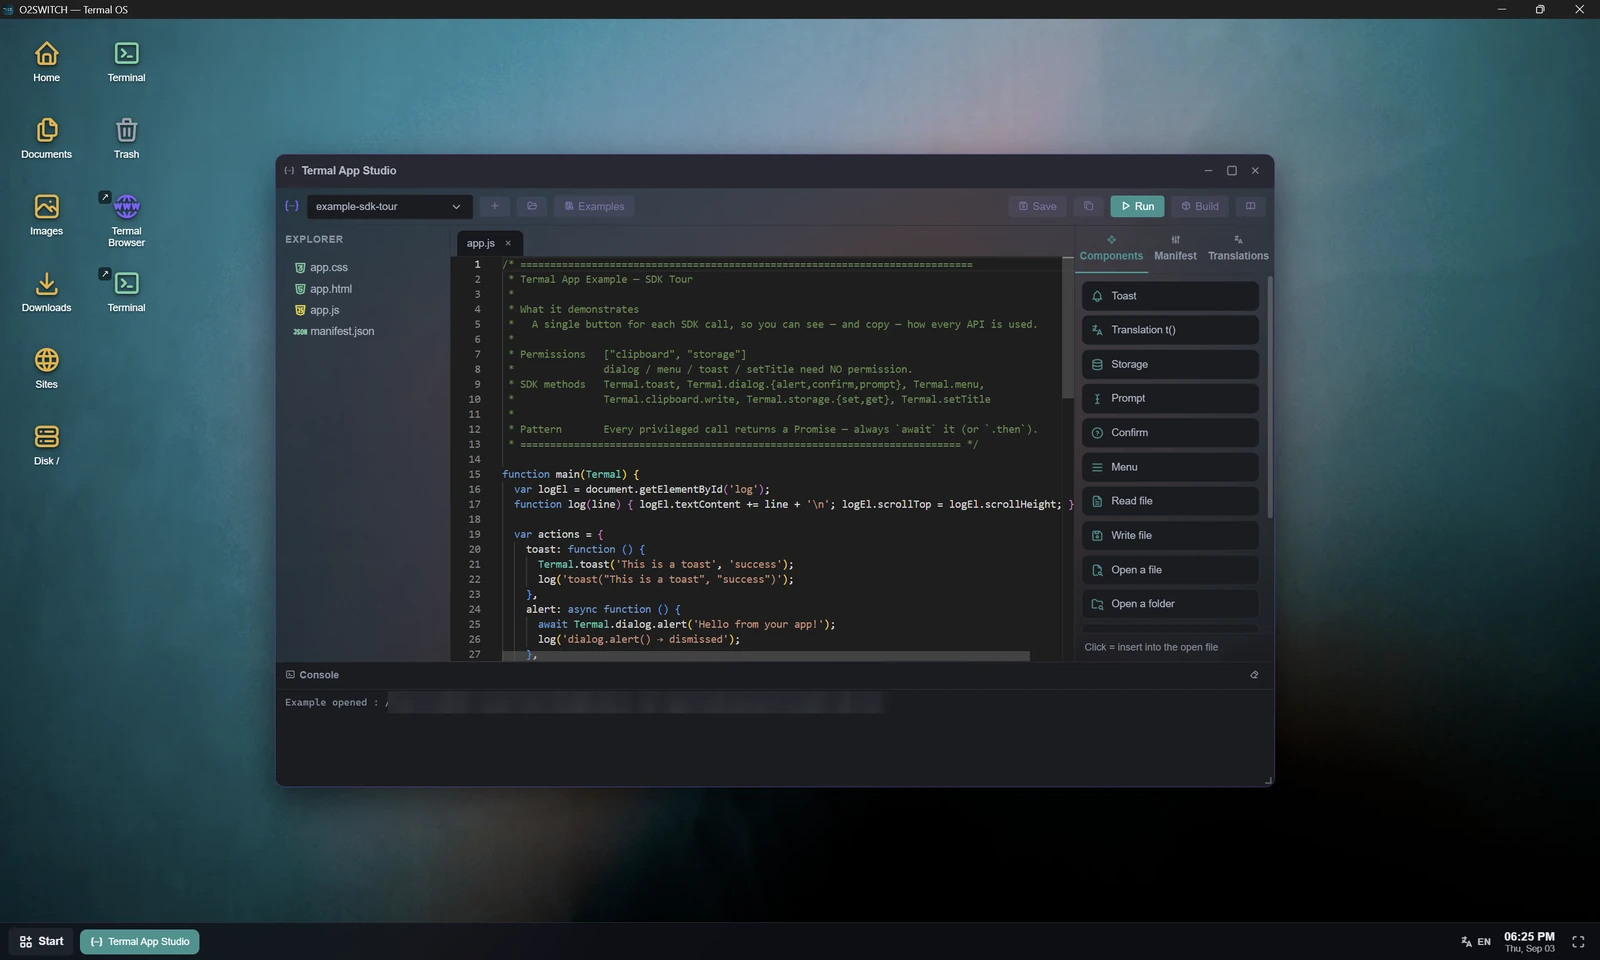The image size is (1600, 960).
Task: Open the Termal Browser desktop icon
Action: [126, 219]
